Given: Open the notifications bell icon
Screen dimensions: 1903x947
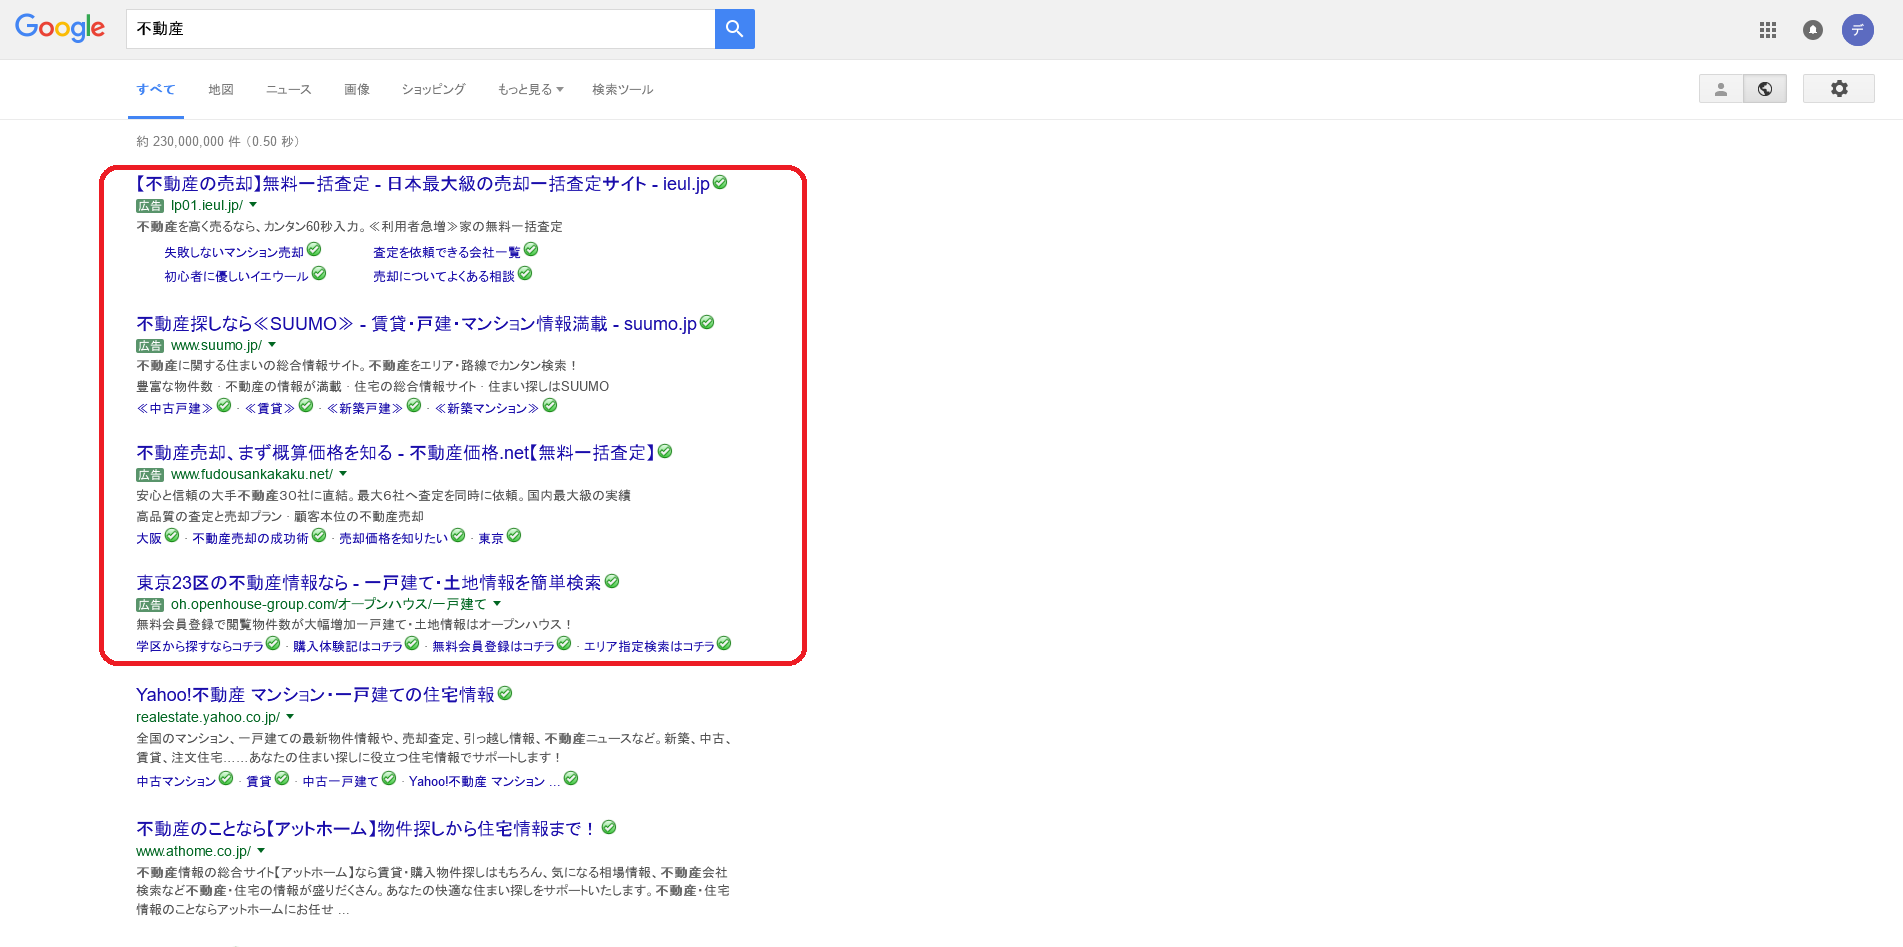Looking at the screenshot, I should point(1812,30).
